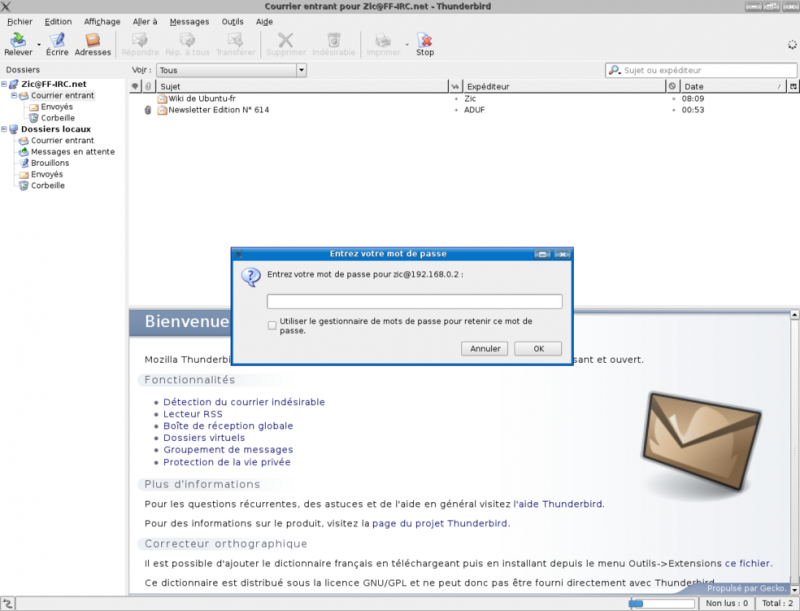Click the Écrire compose icon

click(x=57, y=41)
